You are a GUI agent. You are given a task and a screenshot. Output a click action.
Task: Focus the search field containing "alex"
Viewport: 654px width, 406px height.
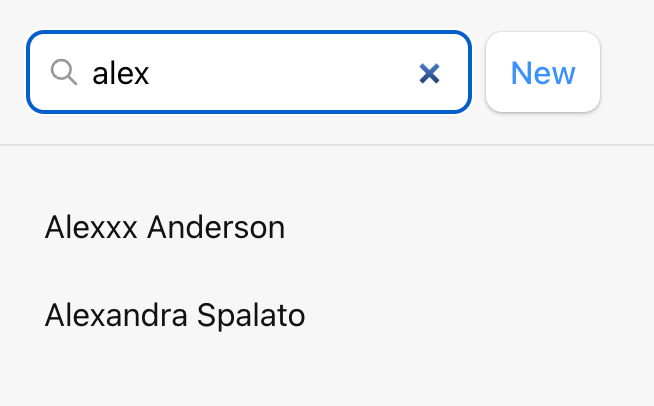pos(249,72)
